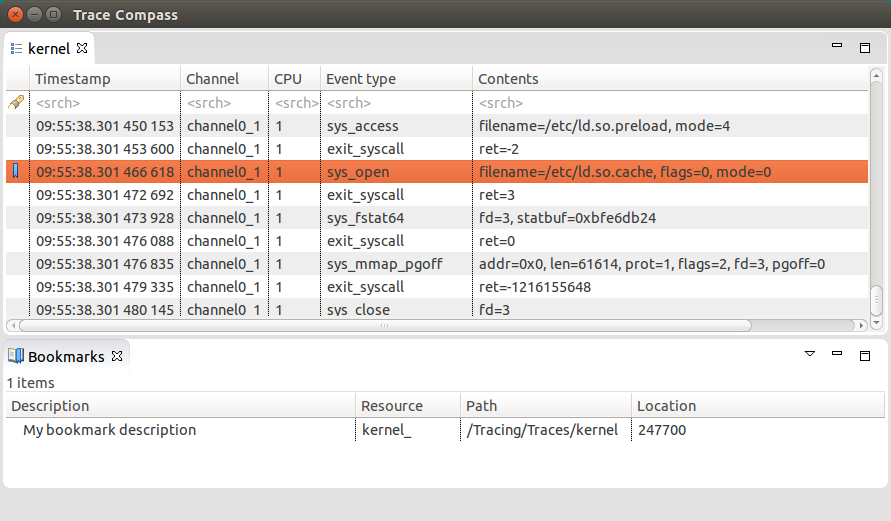Click the vertical scrollbar thumb of events table

pos(876,297)
